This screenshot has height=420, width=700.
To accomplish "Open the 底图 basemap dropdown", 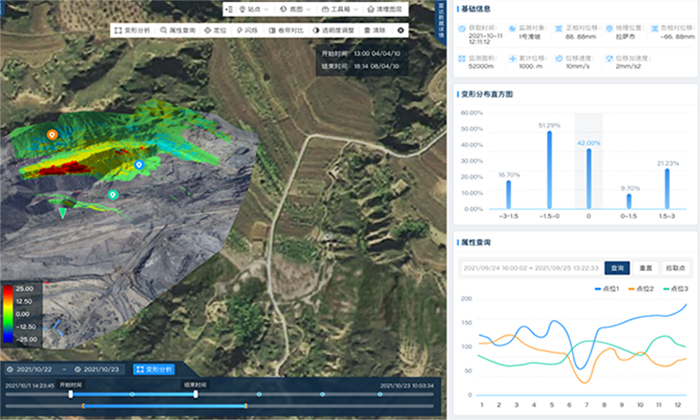I will tap(294, 8).
